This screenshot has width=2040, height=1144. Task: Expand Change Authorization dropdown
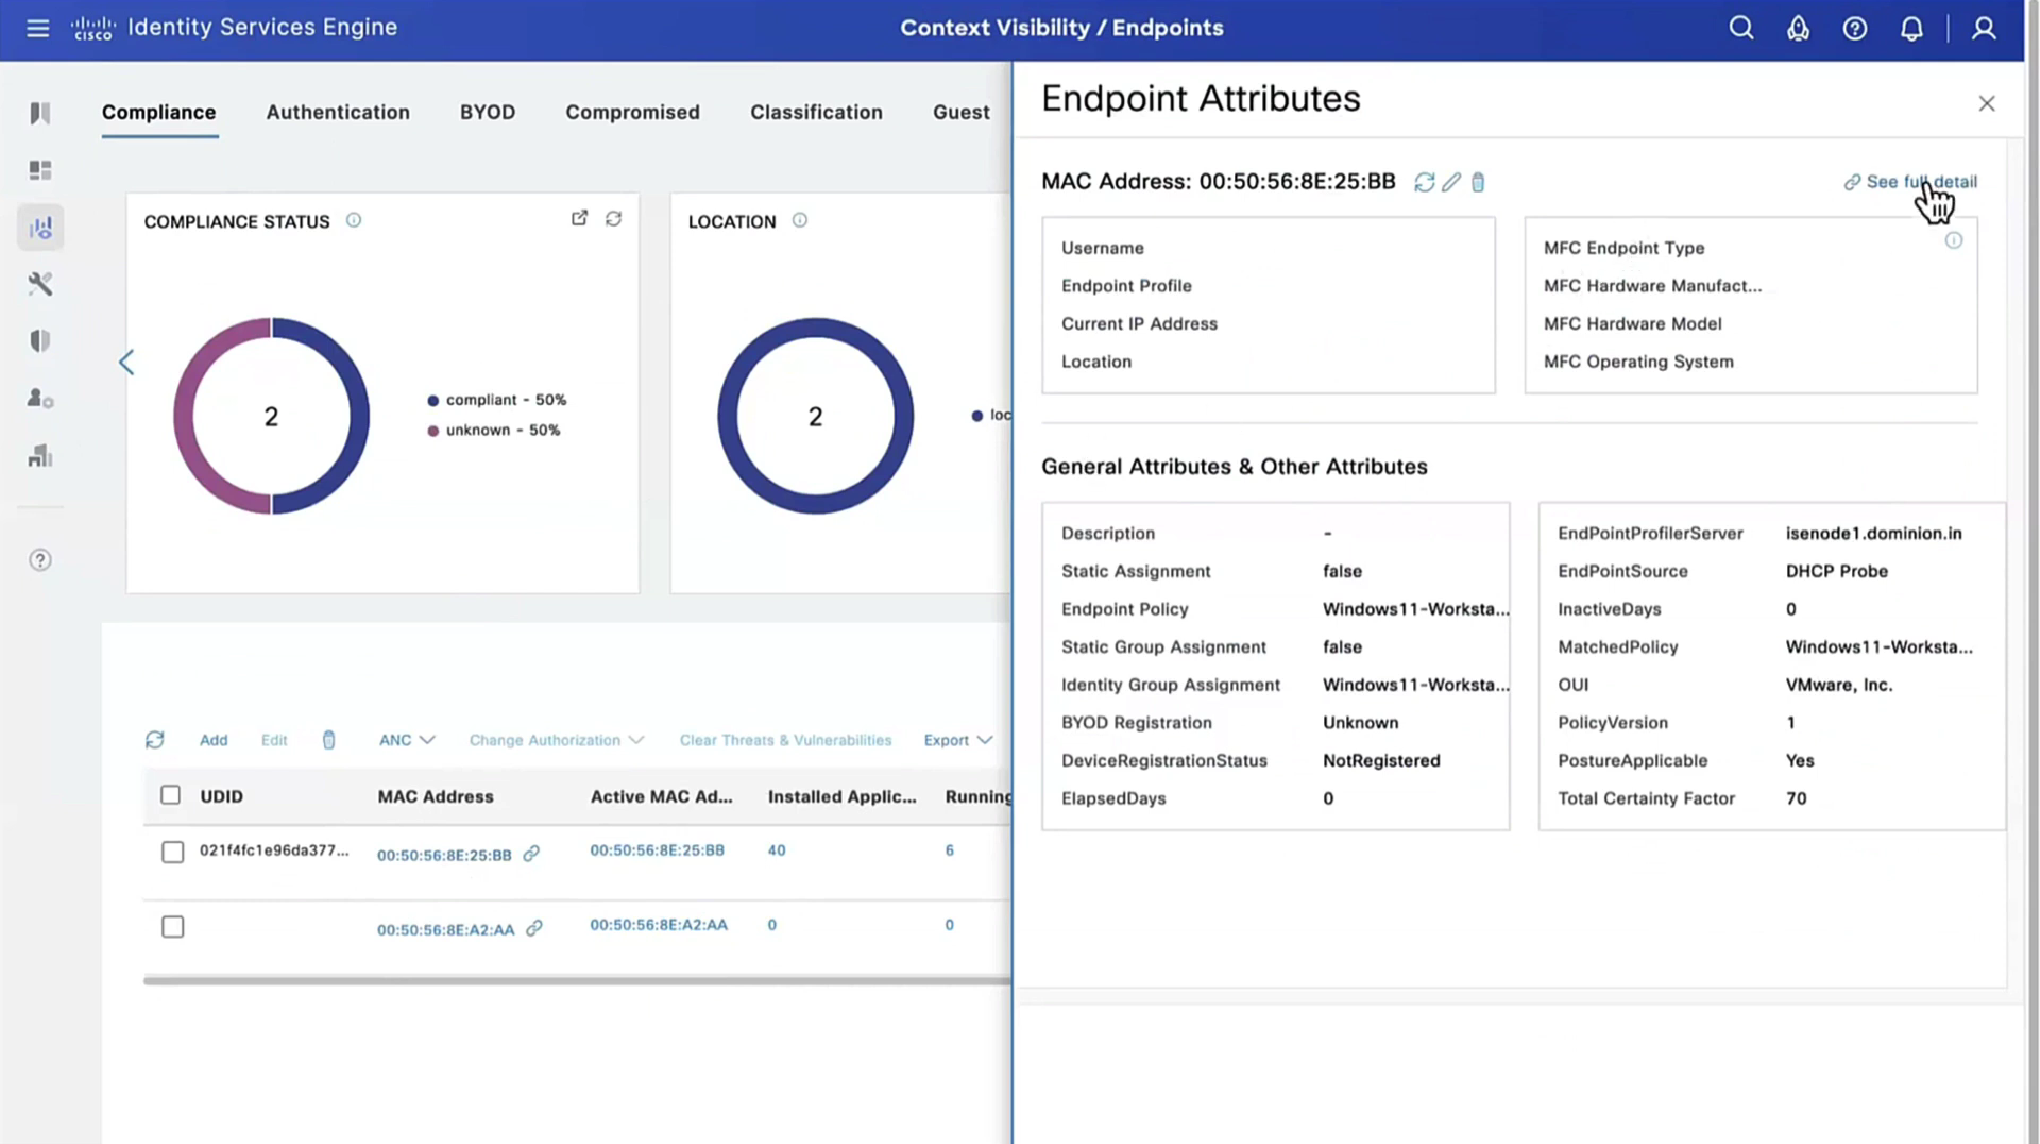pos(556,740)
